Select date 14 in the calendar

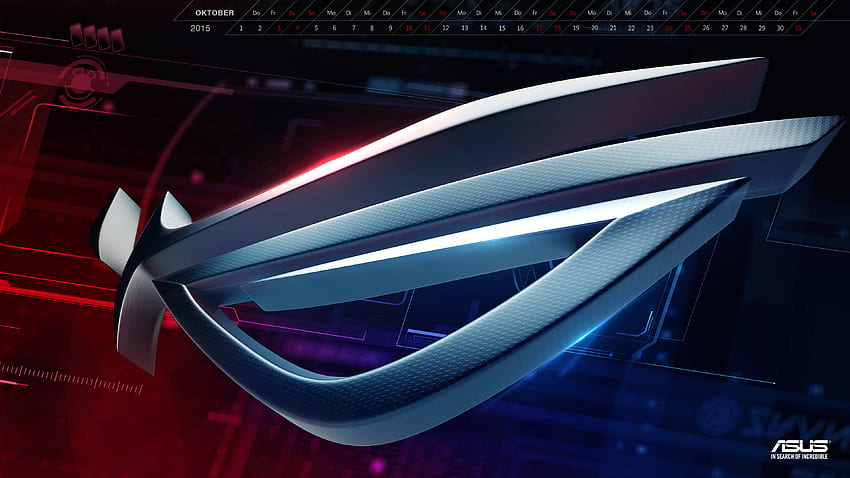483,28
